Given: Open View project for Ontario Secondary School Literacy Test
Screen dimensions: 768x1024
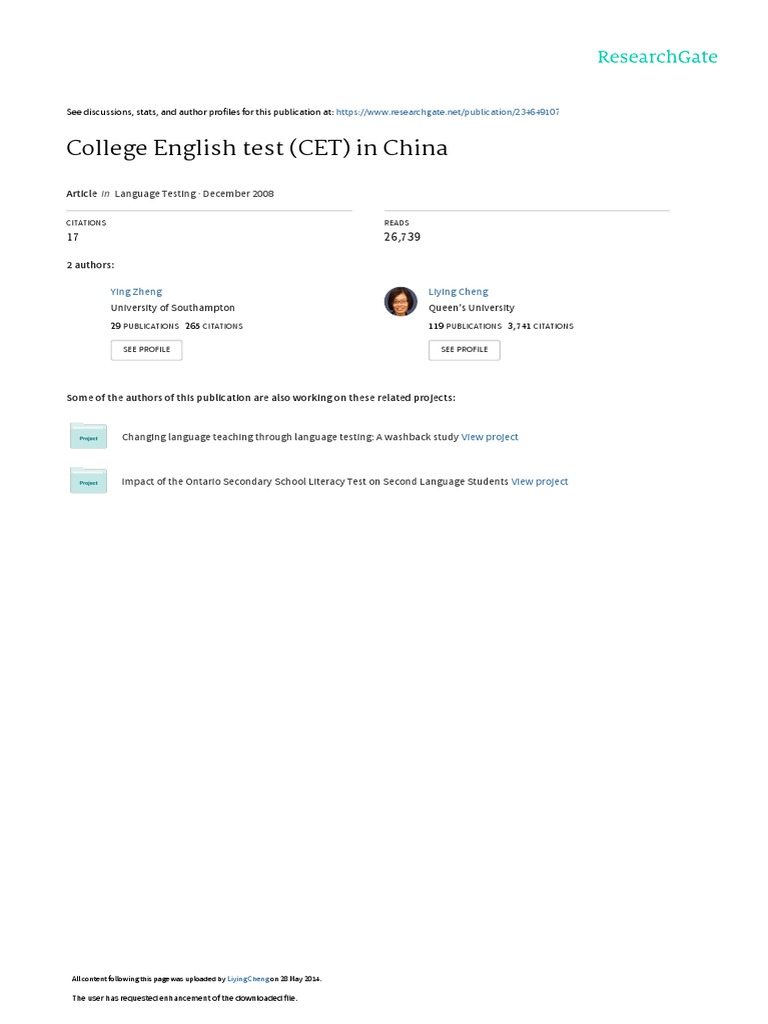Looking at the screenshot, I should 539,481.
